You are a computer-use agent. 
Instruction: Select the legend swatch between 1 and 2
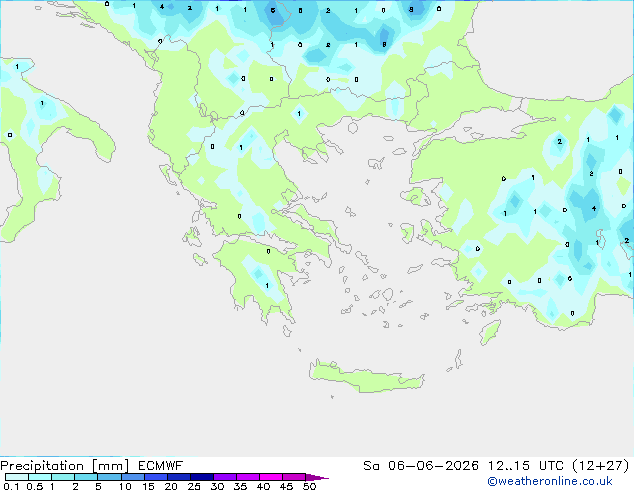(x=63, y=477)
